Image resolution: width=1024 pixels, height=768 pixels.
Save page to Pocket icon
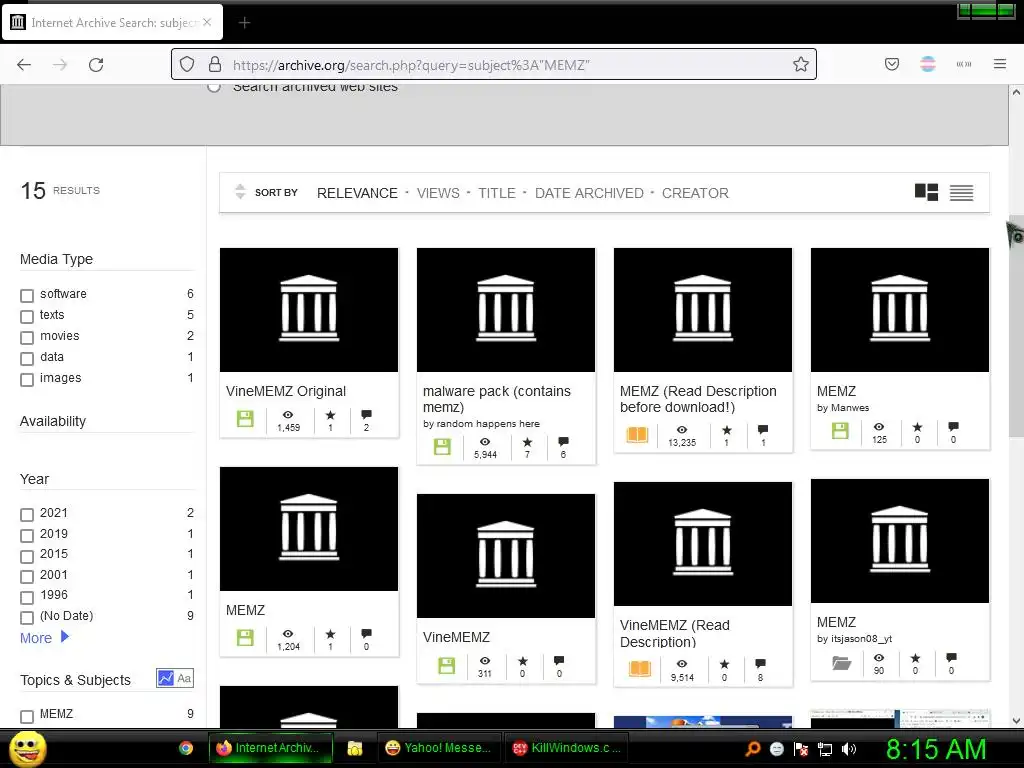coord(892,64)
